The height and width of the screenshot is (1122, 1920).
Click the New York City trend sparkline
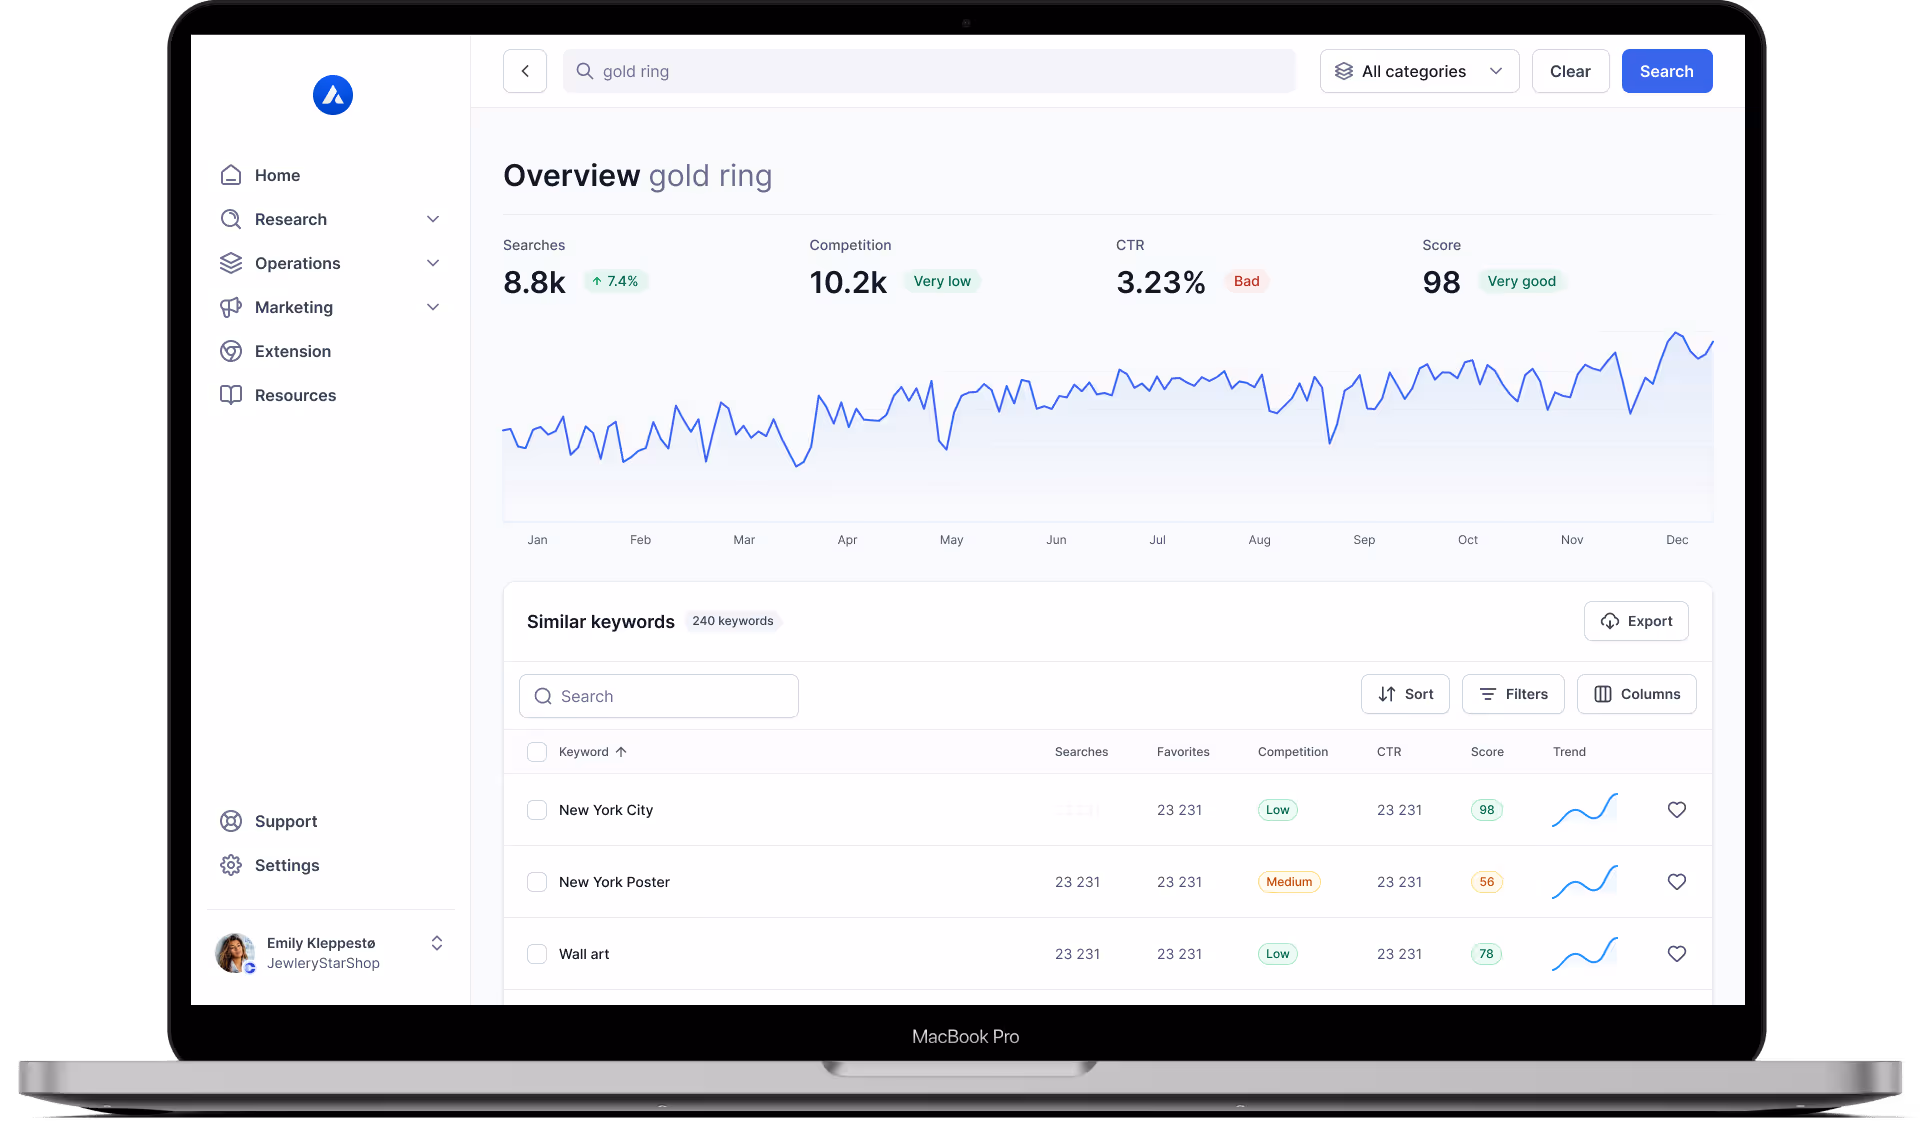(x=1585, y=810)
